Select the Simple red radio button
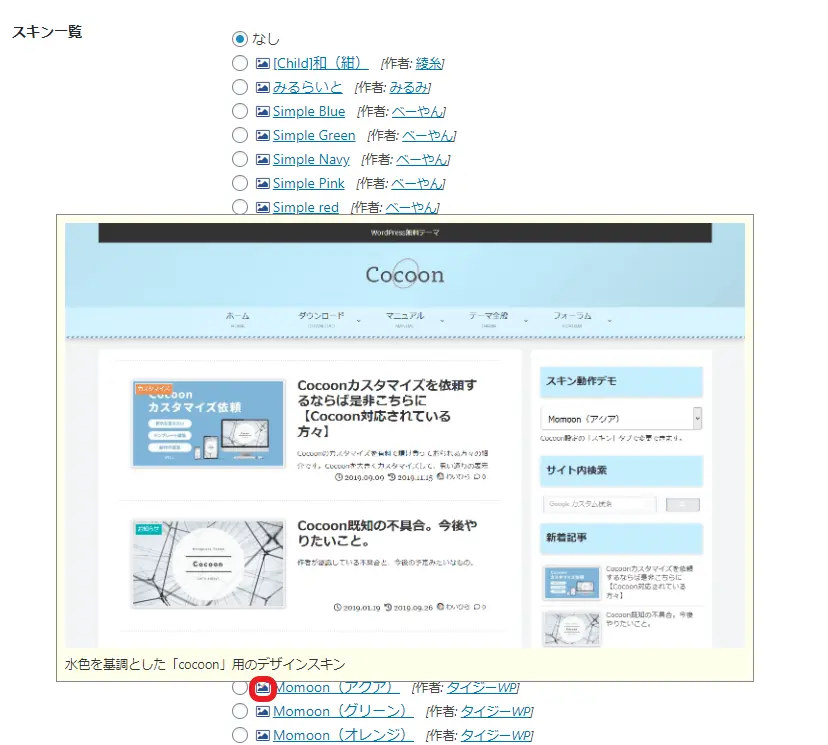The height and width of the screenshot is (745, 828). pyautogui.click(x=240, y=207)
